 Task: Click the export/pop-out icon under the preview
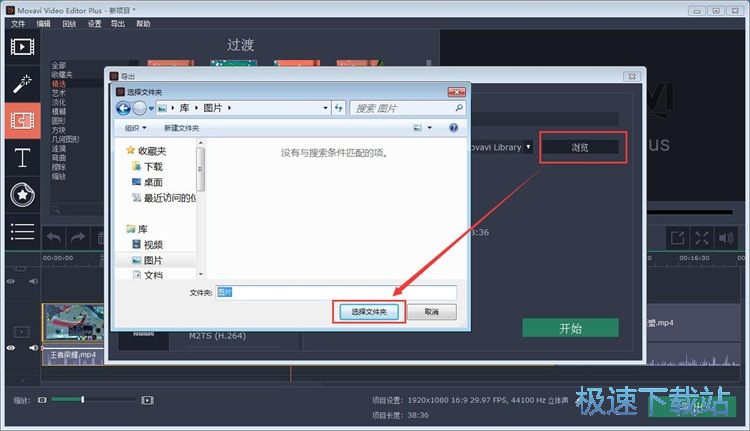(x=677, y=238)
